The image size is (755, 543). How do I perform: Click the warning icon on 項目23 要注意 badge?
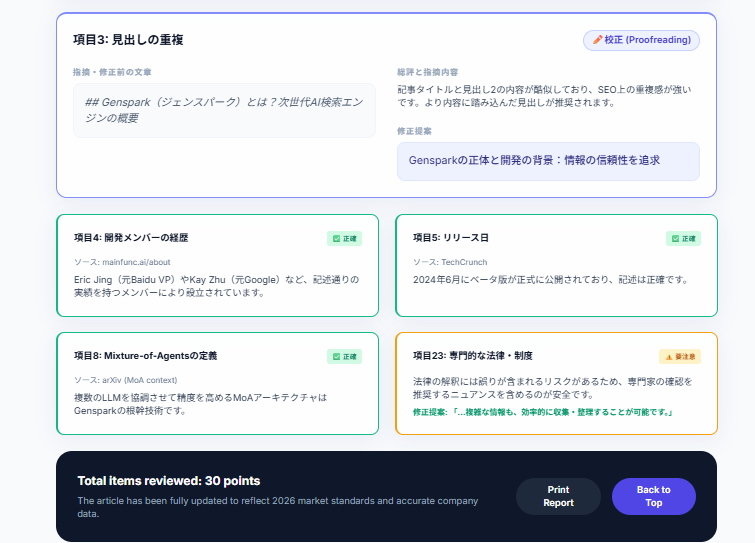[x=669, y=357]
